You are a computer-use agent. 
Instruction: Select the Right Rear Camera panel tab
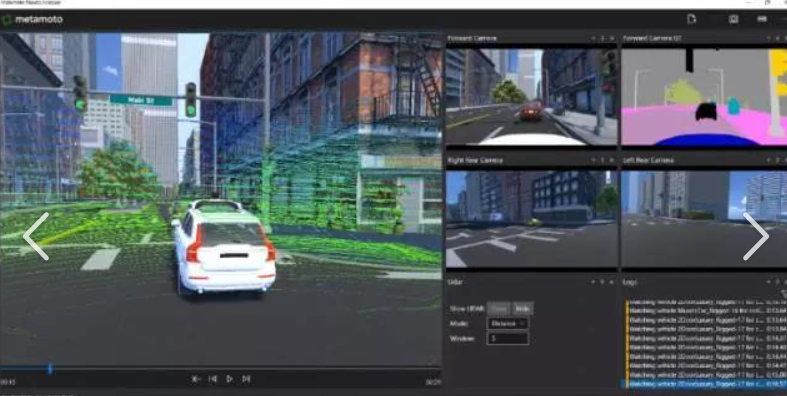point(475,160)
